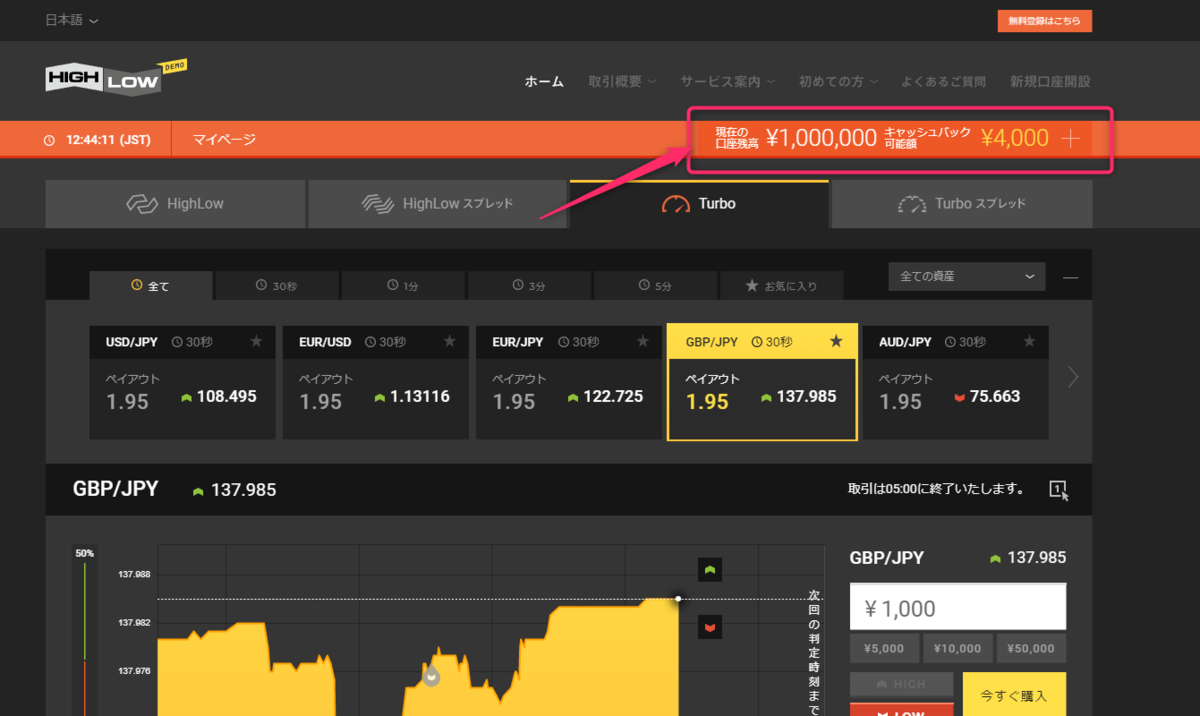This screenshot has width=1200, height=716.
Task: Select the EUR/JPY 30秒 asset card
Action: (x=568, y=383)
